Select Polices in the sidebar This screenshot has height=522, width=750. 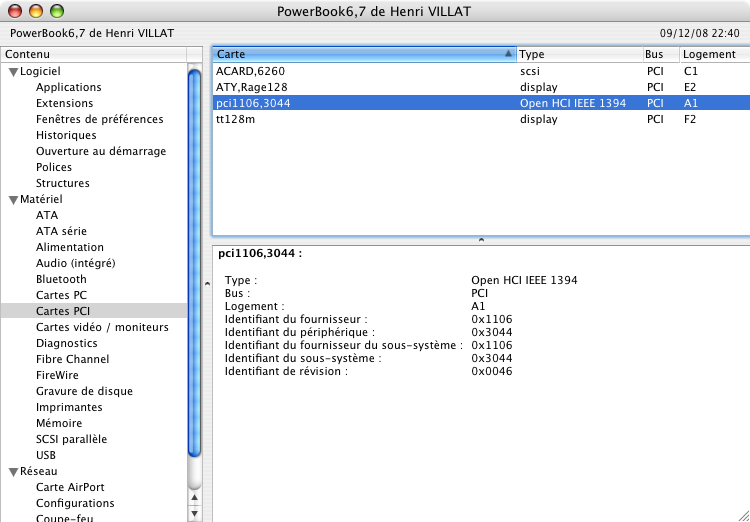click(x=54, y=167)
